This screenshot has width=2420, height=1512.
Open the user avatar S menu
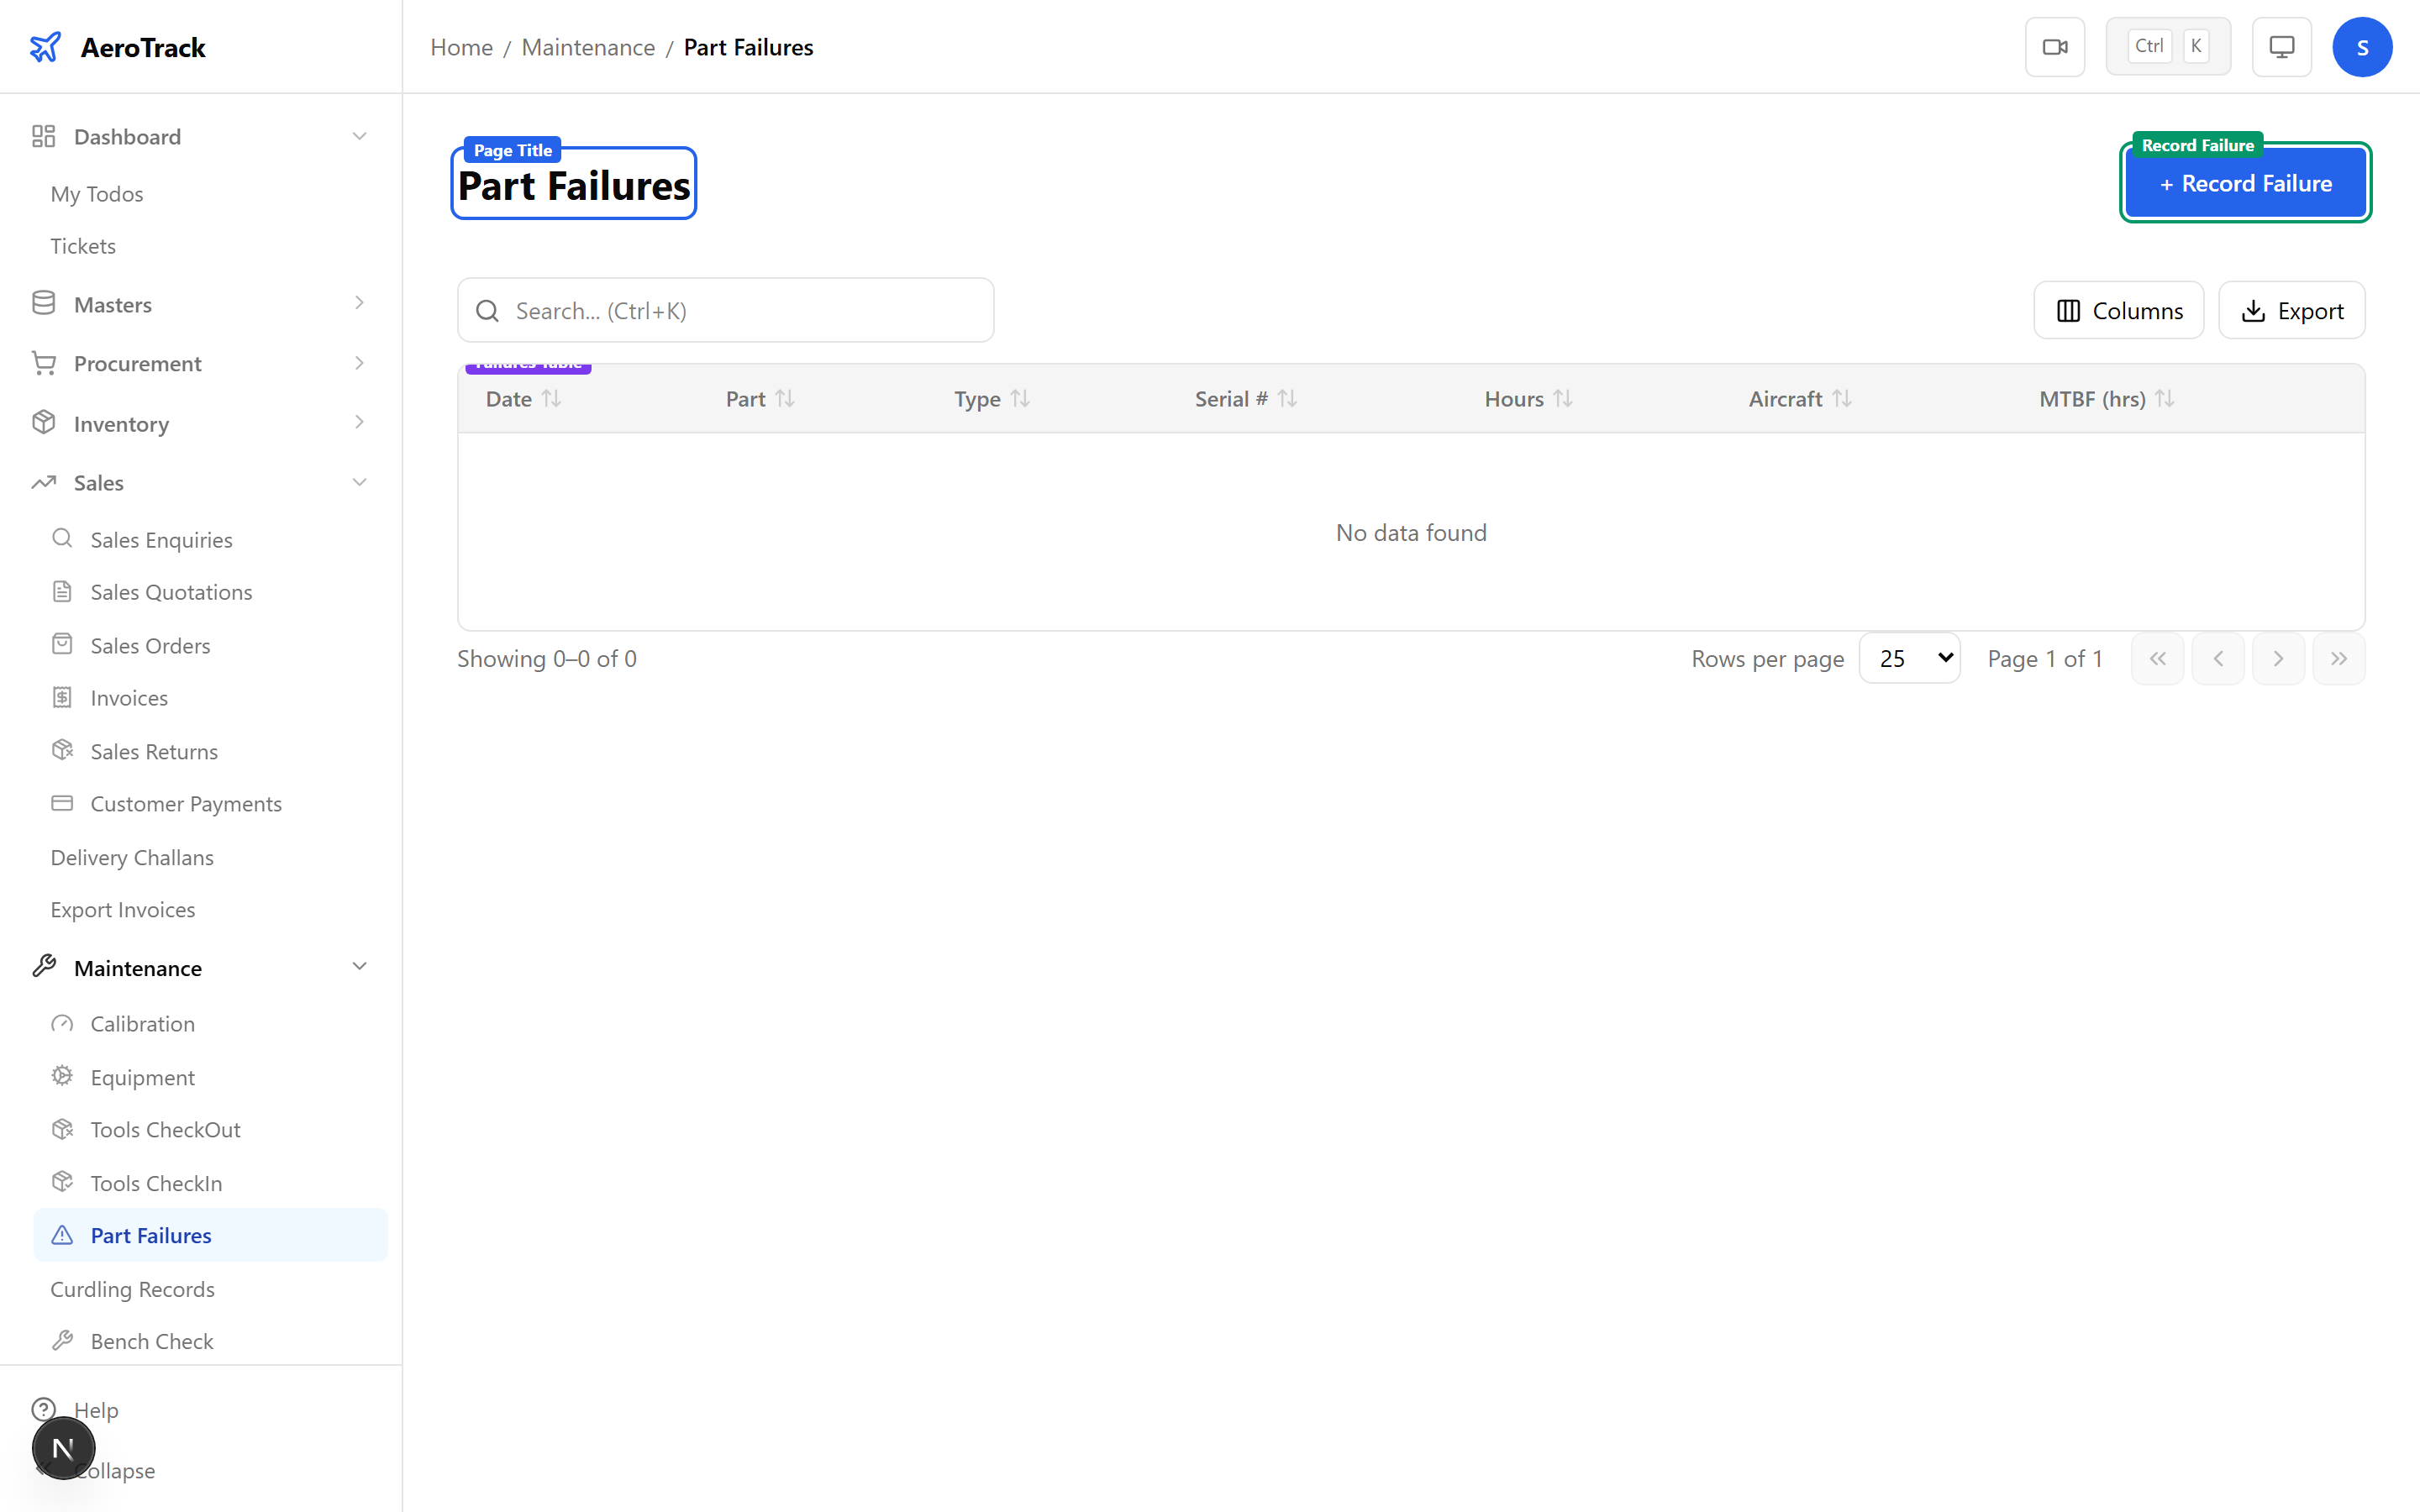click(2361, 47)
